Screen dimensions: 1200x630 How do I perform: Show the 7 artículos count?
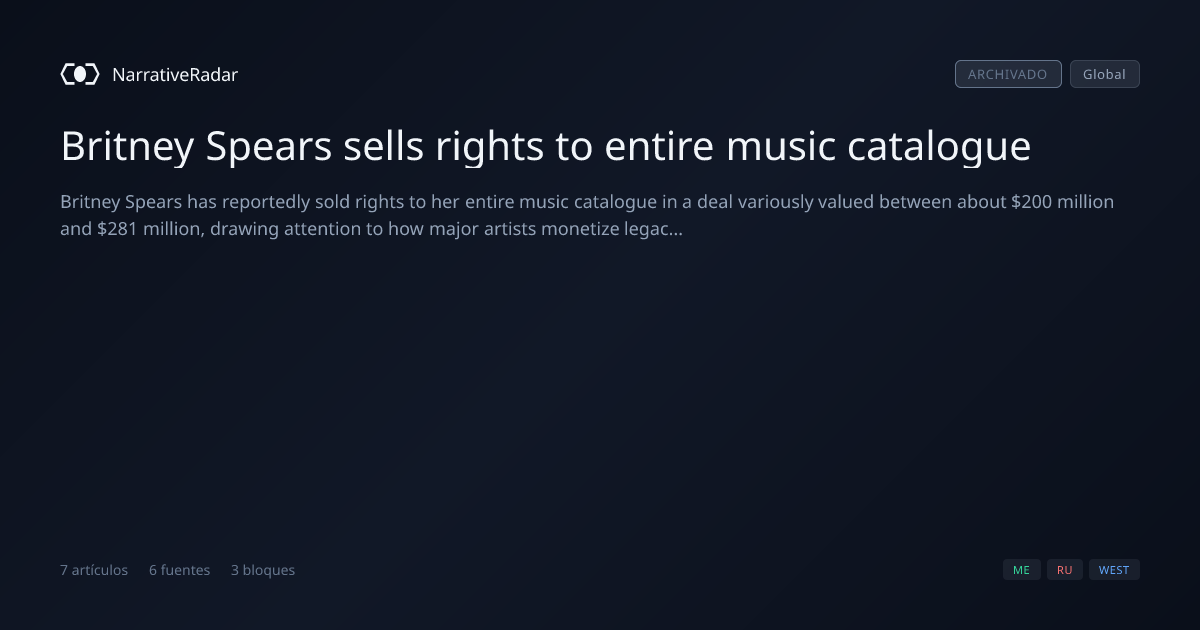(x=94, y=570)
